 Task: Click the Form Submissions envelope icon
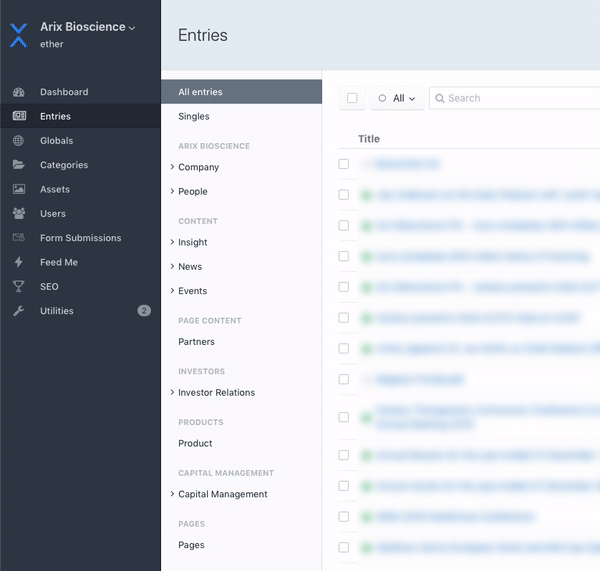(19, 238)
